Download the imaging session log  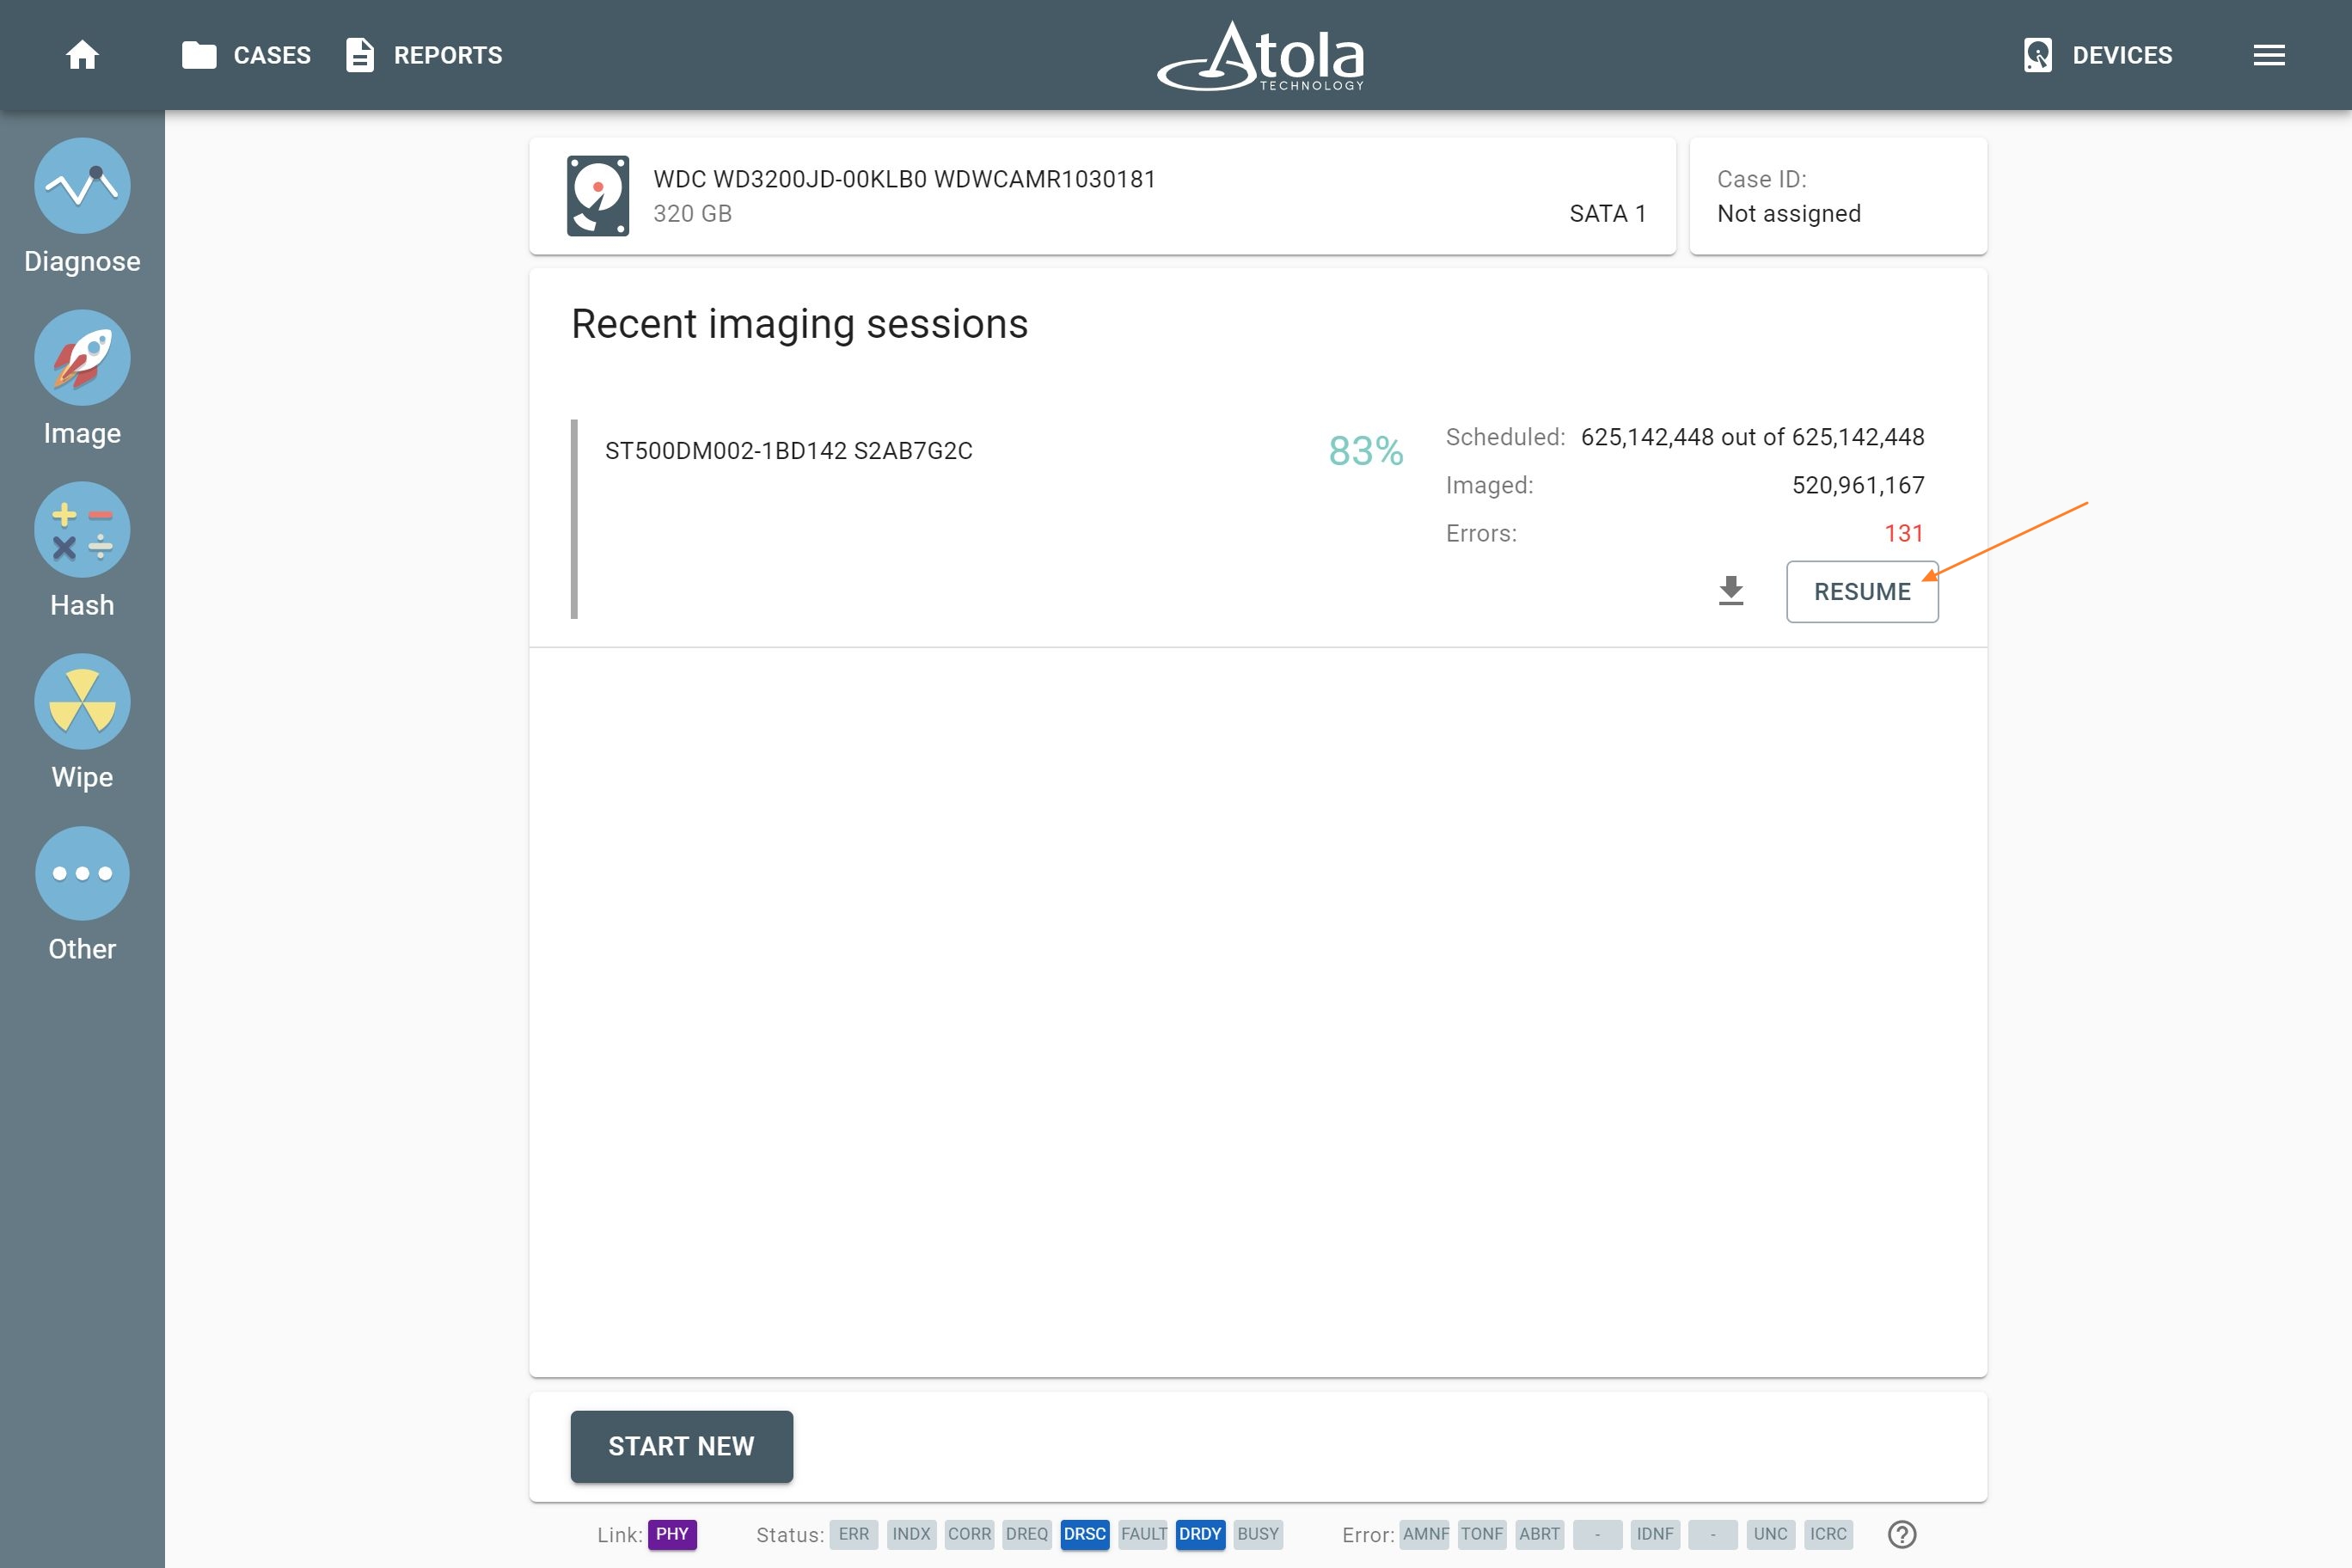pos(1731,592)
